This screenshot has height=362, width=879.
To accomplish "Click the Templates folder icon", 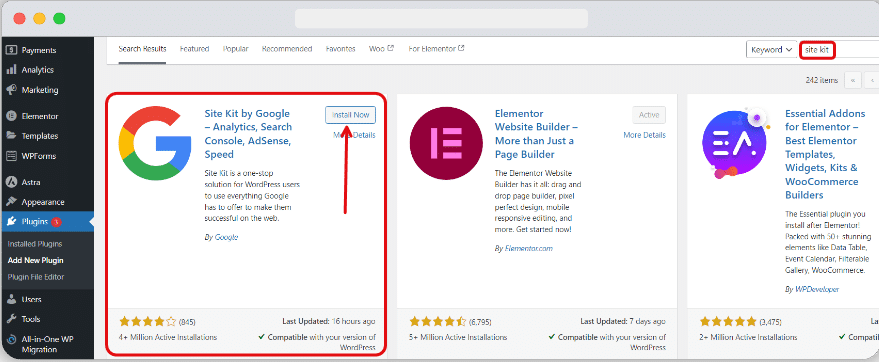I will [11, 136].
